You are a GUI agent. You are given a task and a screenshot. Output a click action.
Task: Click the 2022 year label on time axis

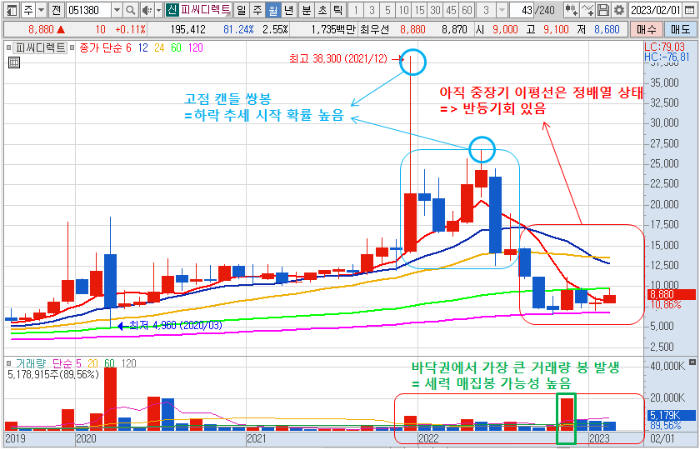(428, 438)
